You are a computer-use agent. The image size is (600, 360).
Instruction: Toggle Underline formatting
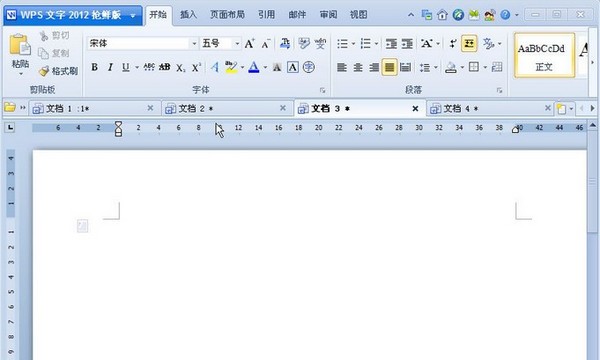(x=126, y=67)
